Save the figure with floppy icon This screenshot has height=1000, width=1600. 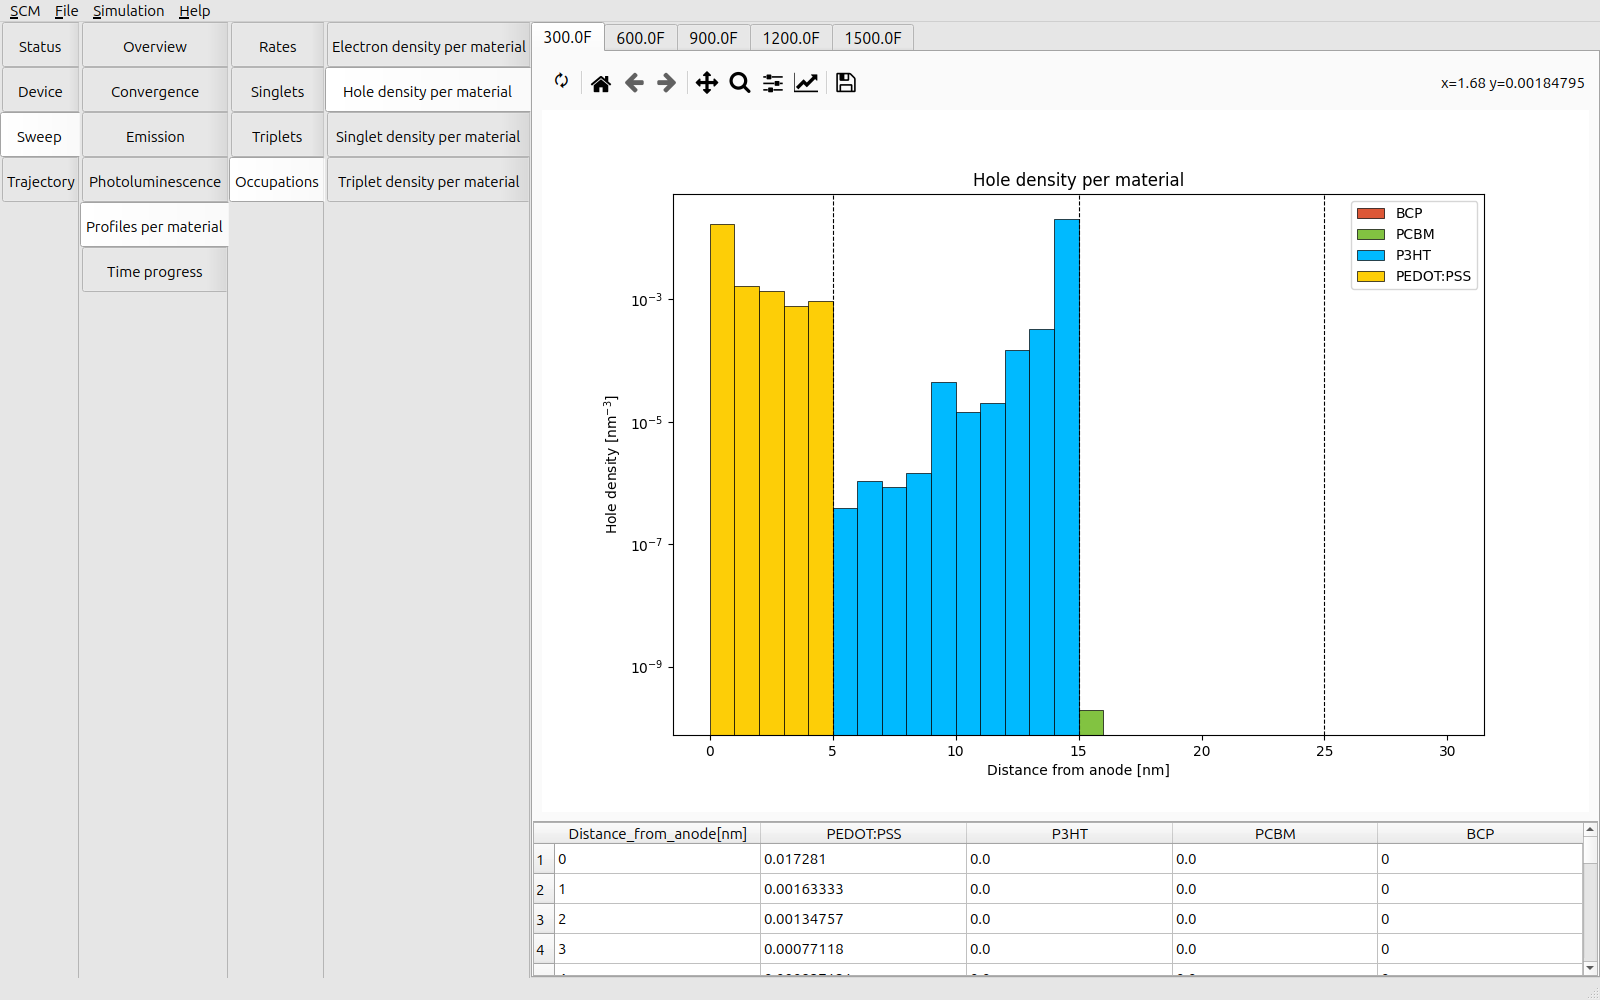point(846,83)
